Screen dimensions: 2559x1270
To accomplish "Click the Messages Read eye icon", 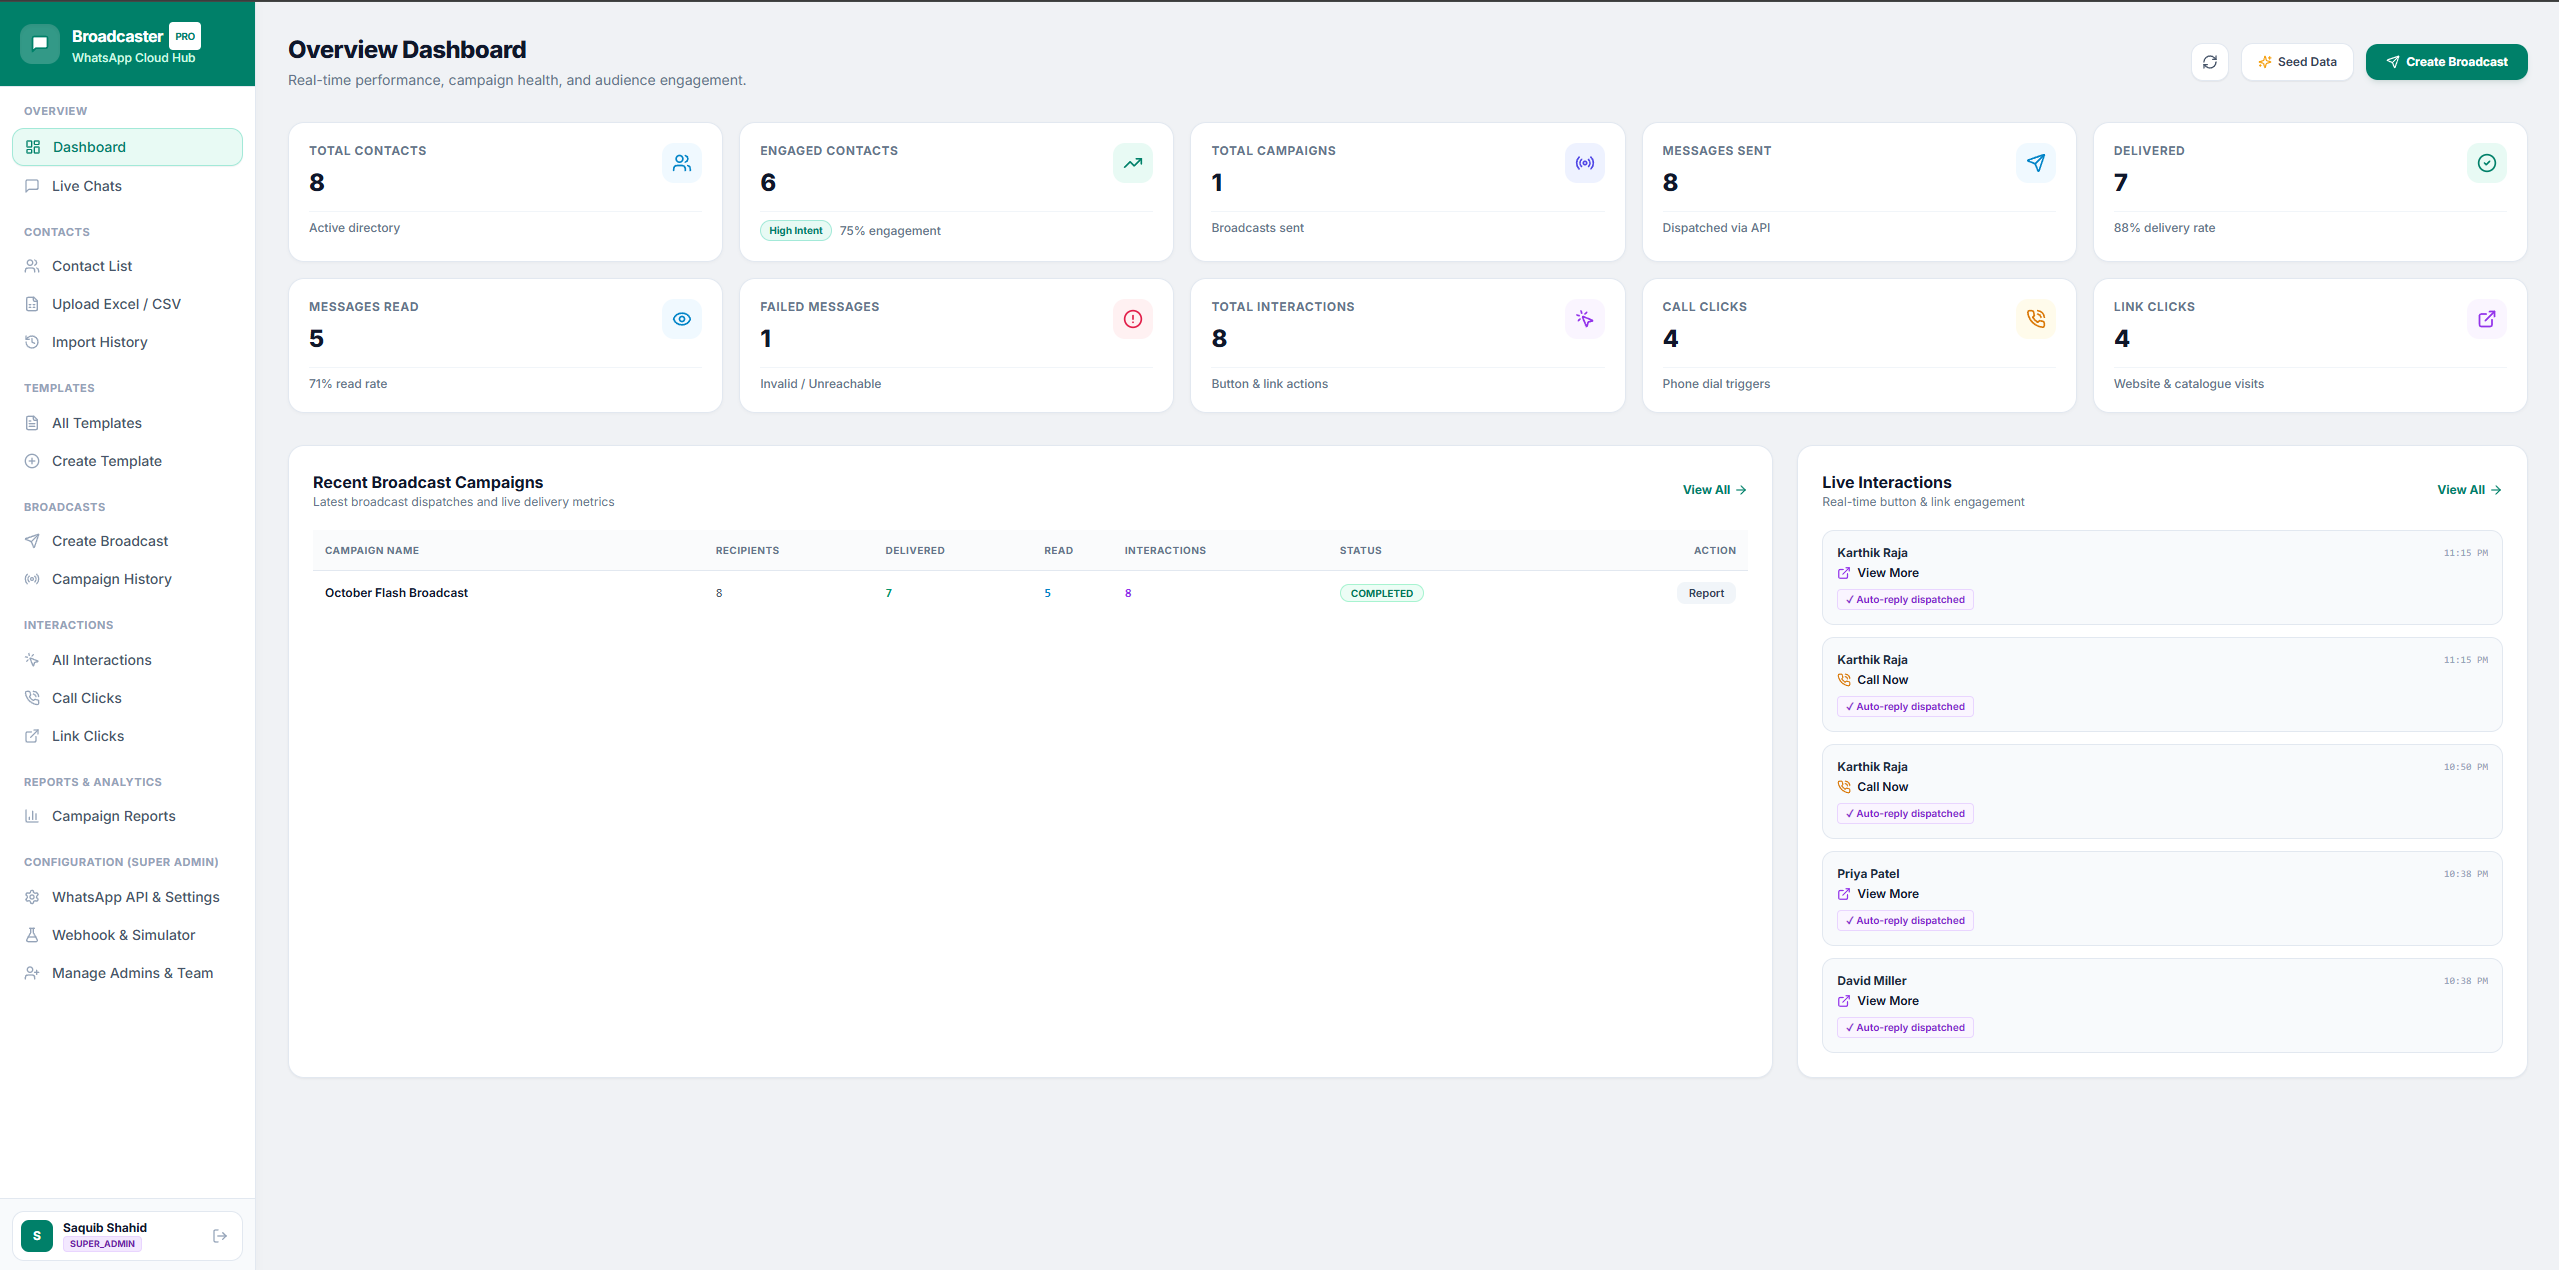I will (x=682, y=319).
